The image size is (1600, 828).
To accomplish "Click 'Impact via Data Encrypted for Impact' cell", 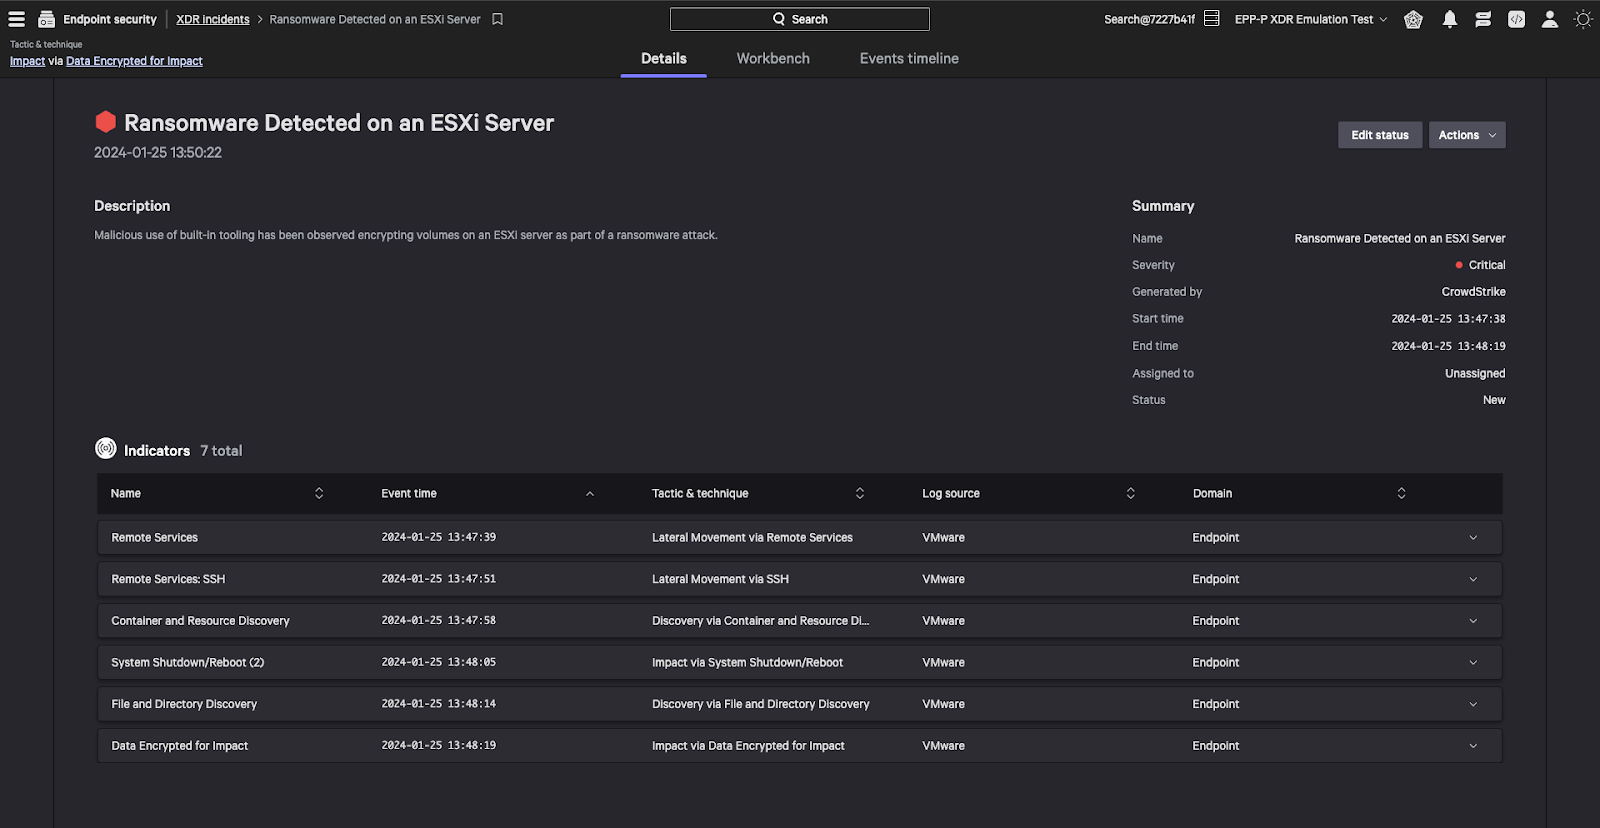I will click(748, 746).
